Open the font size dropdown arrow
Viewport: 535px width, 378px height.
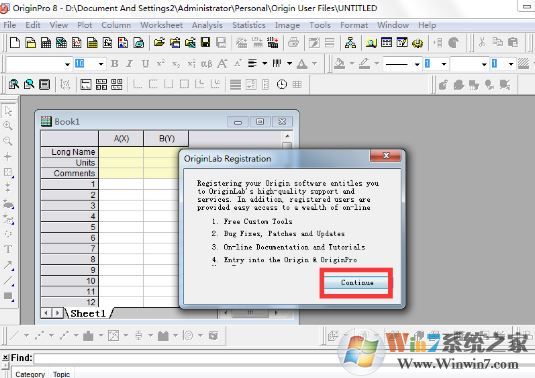click(x=101, y=64)
